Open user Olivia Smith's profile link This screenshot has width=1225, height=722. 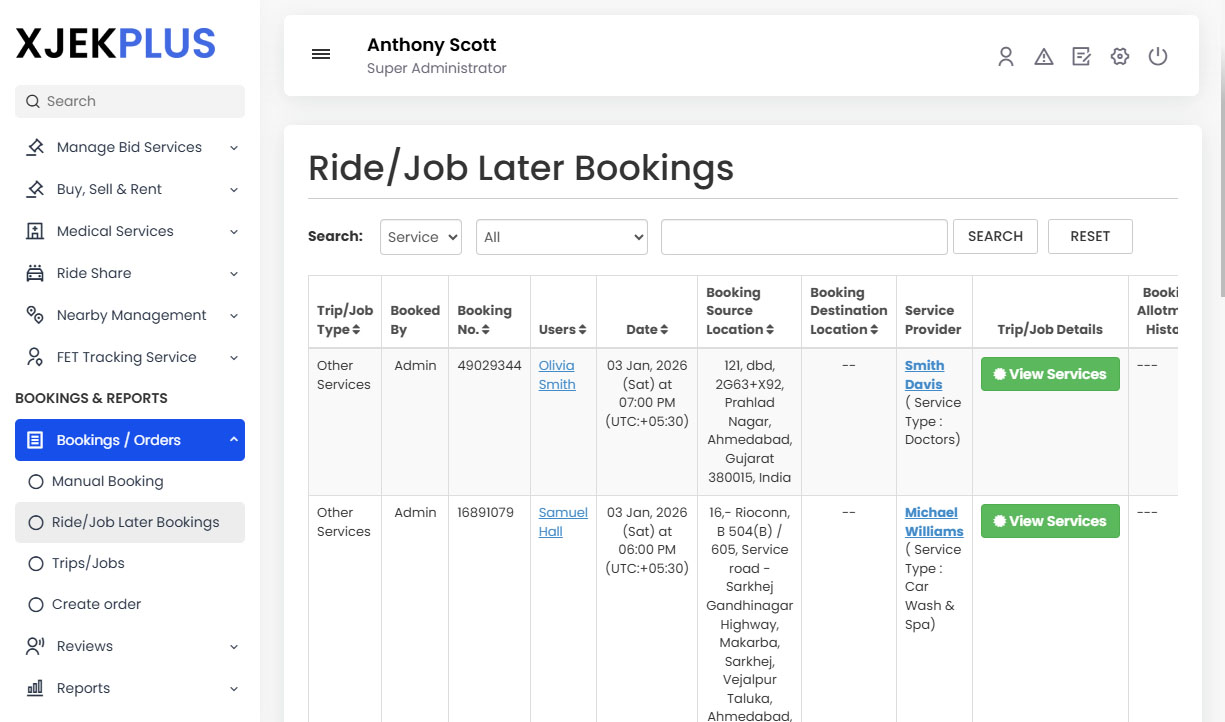tap(557, 374)
